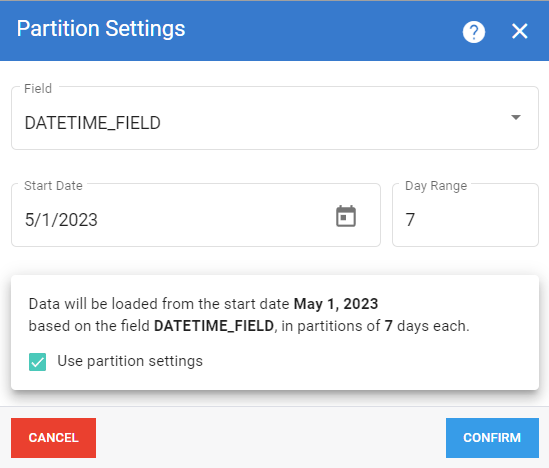The image size is (549, 468).
Task: Close the Partition Settings dialog with X
Action: 519,32
